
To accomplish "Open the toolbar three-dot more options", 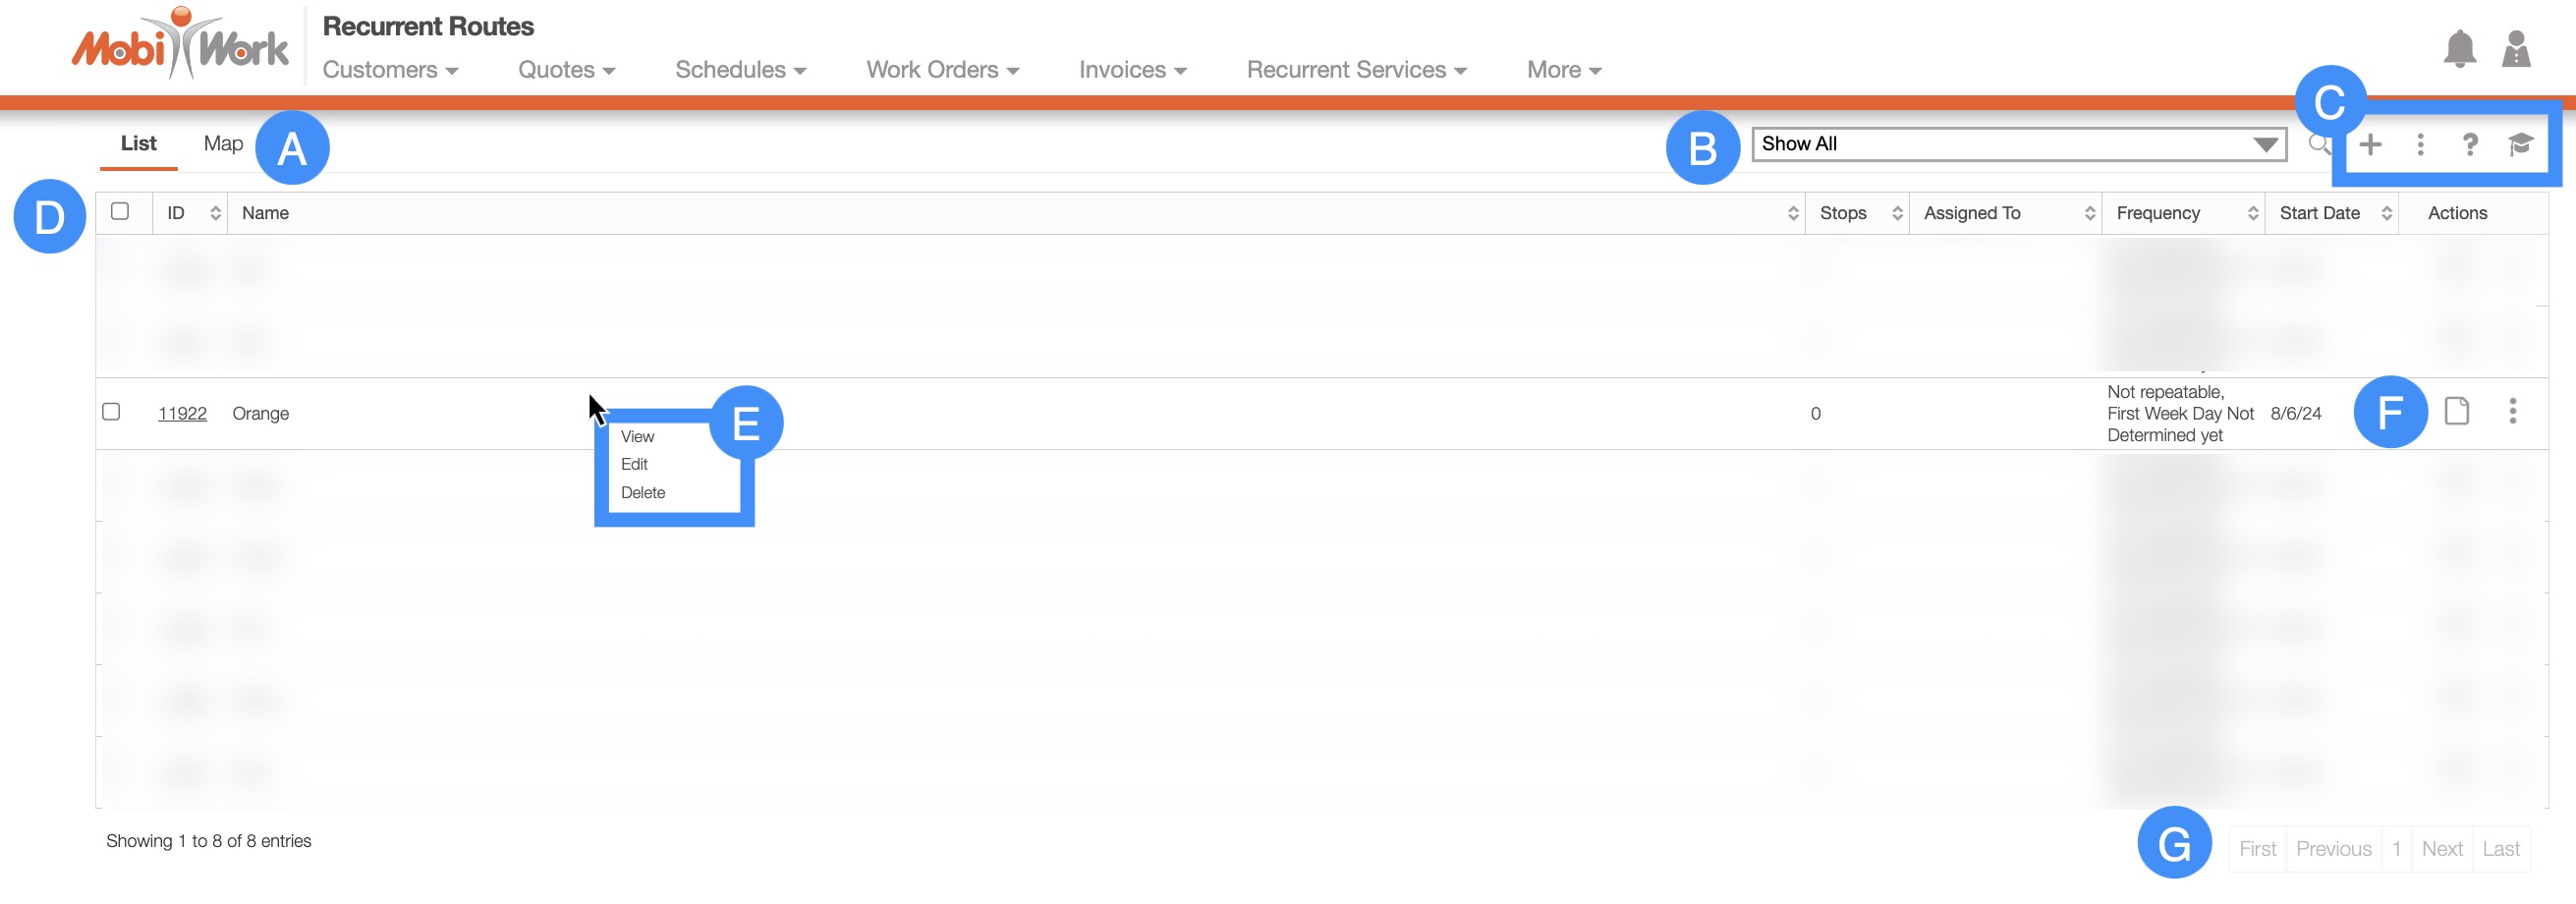I will 2420,145.
